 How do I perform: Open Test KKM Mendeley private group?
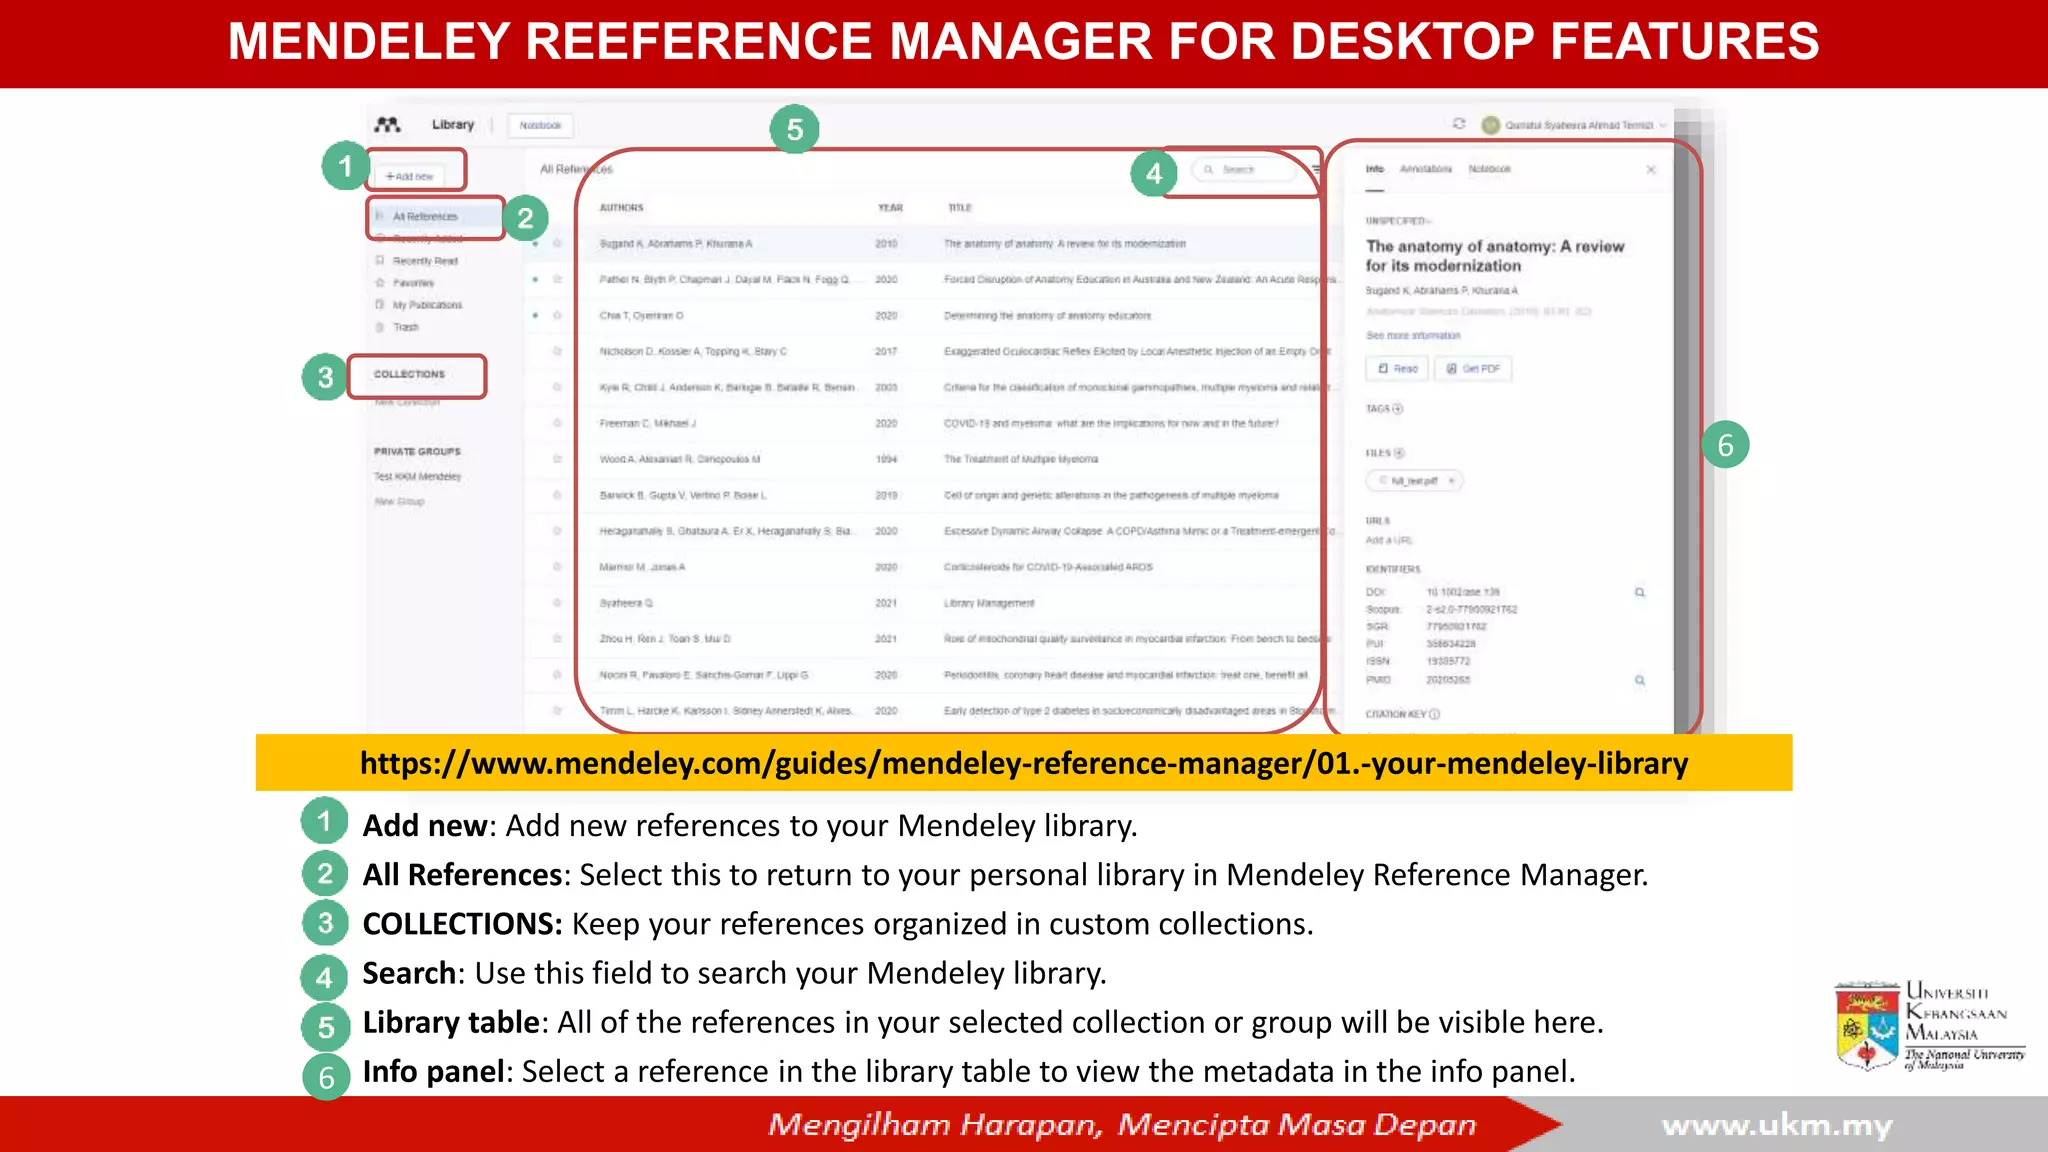(x=417, y=477)
